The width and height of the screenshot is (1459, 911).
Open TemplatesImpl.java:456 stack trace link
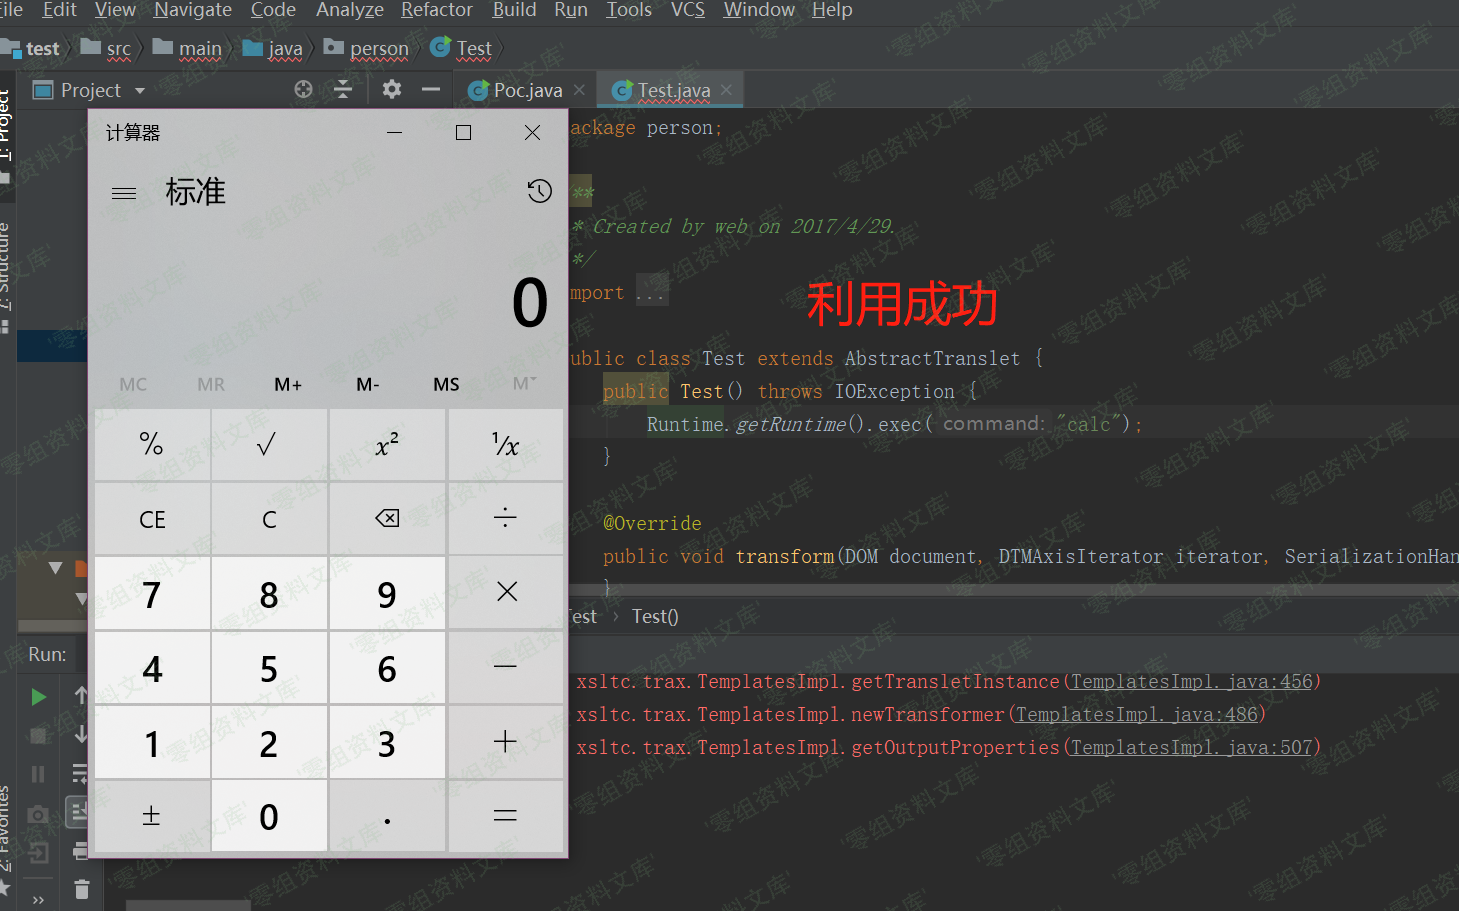pos(1191,682)
